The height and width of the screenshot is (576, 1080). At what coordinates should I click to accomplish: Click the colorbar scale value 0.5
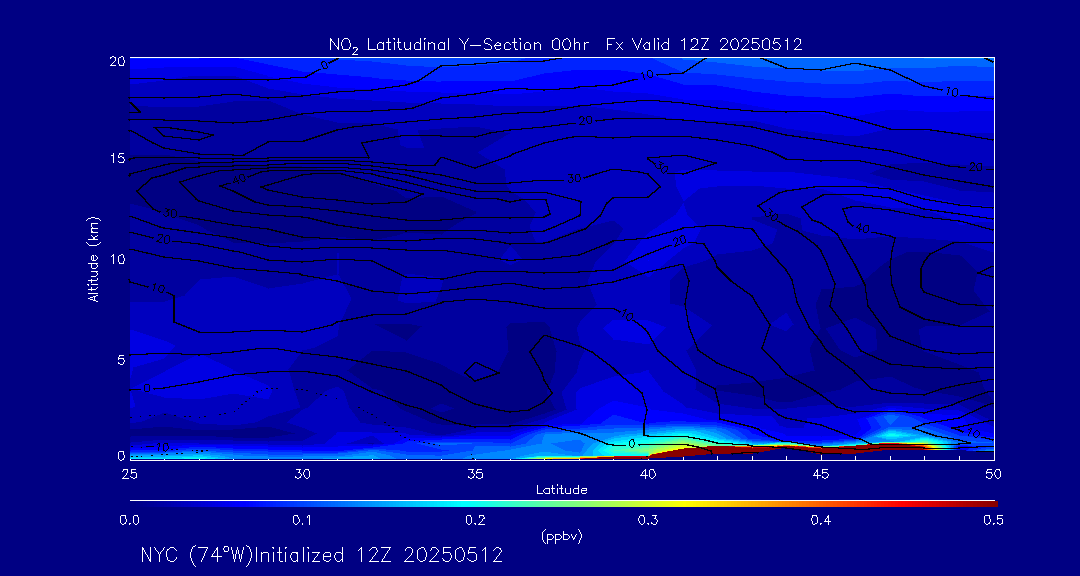click(994, 521)
